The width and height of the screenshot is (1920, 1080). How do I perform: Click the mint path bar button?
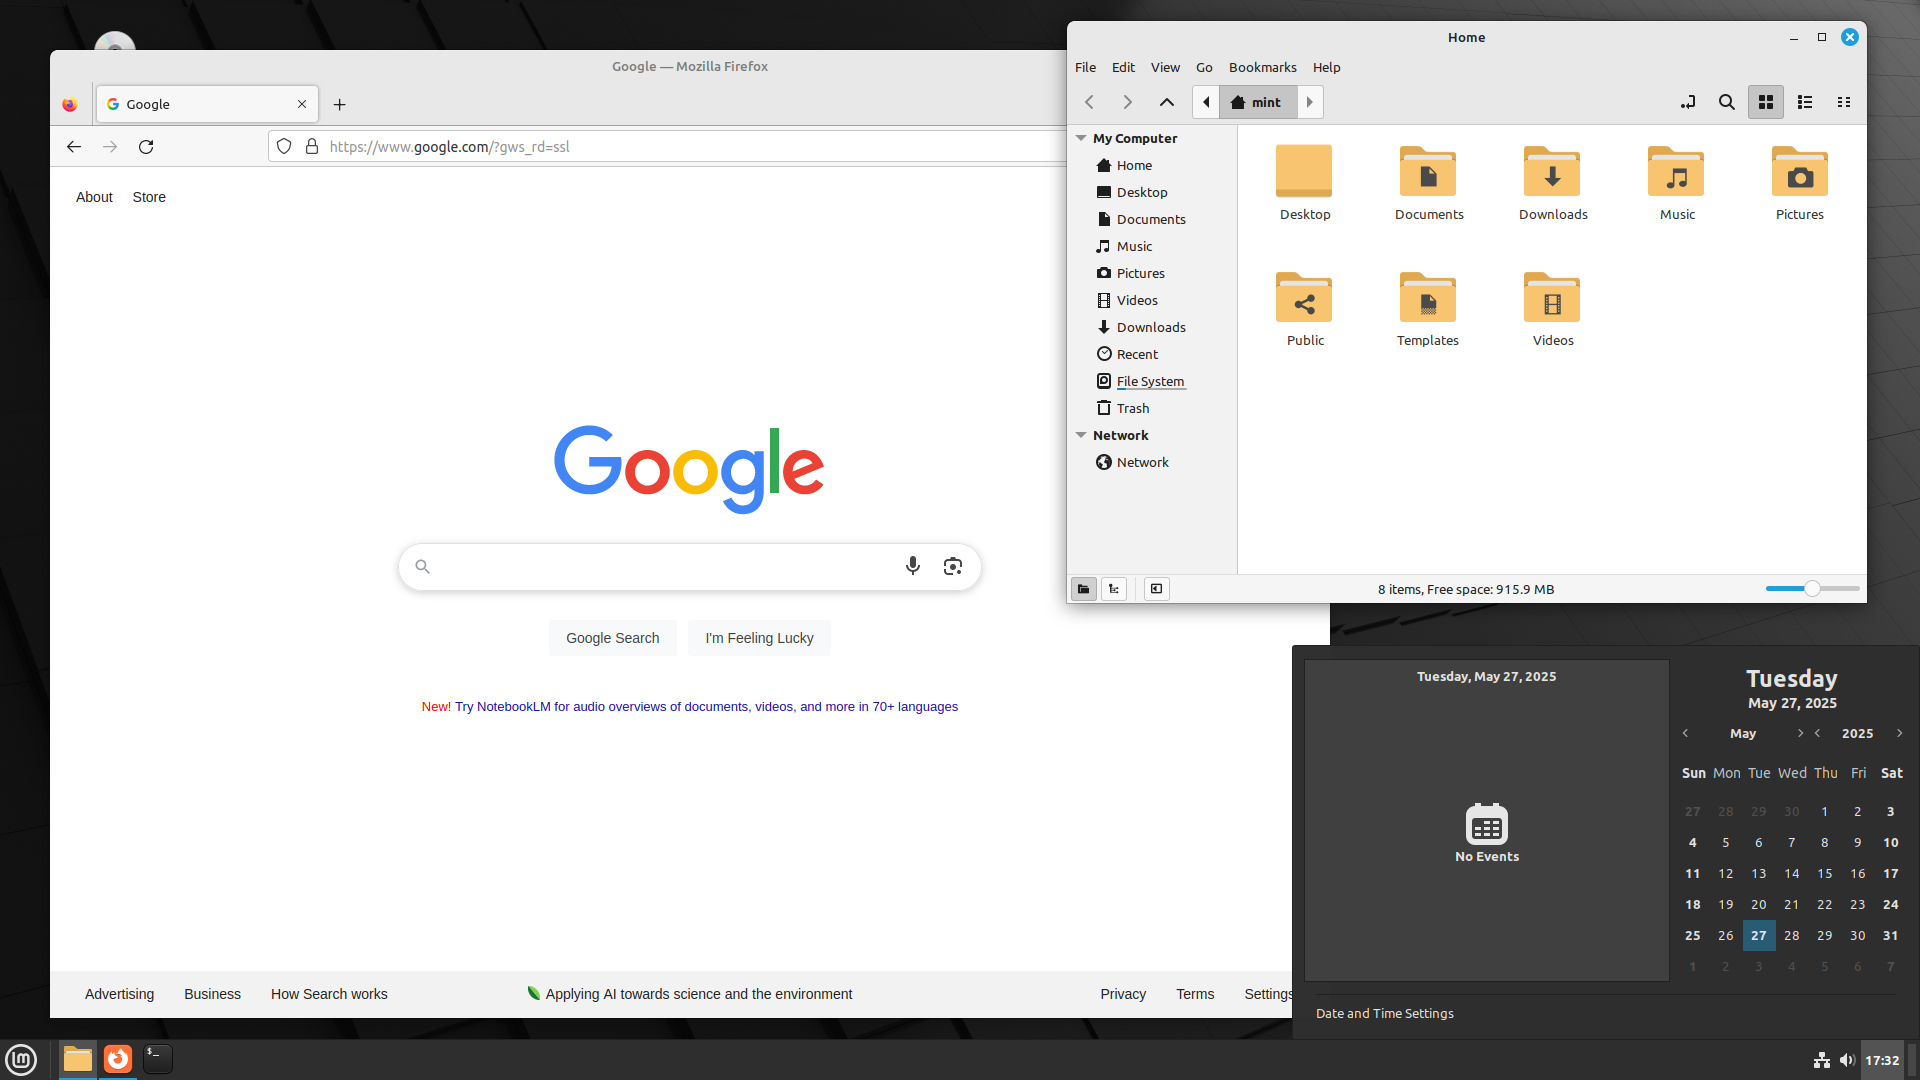tap(1257, 102)
